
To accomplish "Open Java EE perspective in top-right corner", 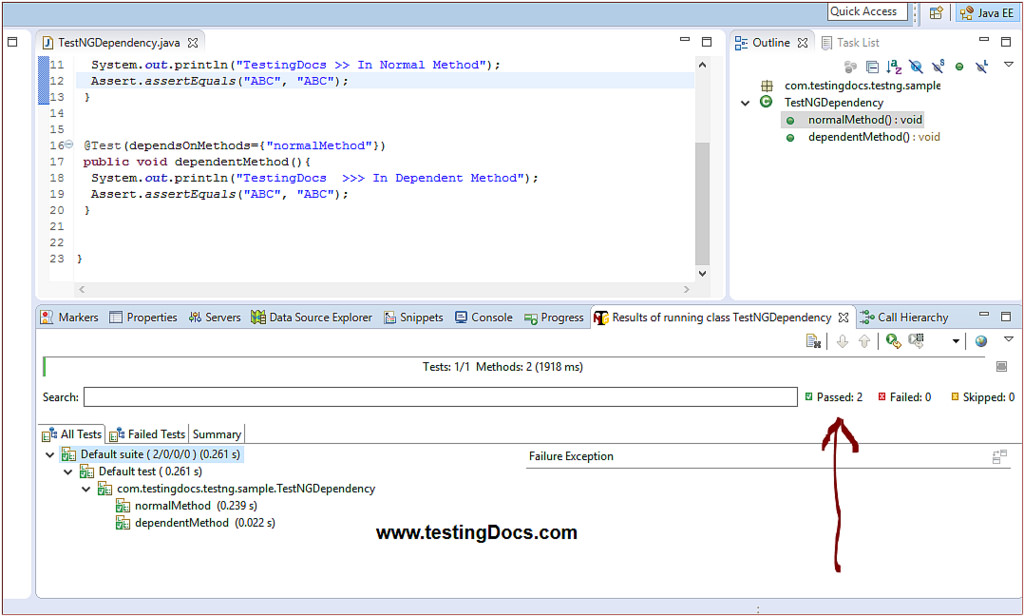I will tap(986, 13).
